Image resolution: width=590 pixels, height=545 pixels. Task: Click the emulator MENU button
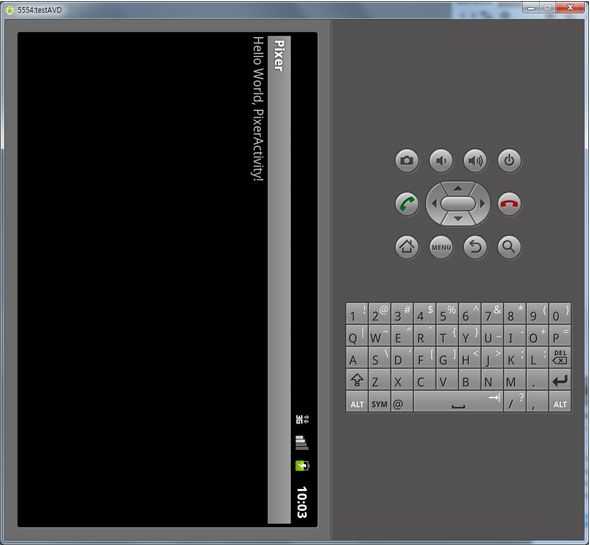pyautogui.click(x=441, y=247)
